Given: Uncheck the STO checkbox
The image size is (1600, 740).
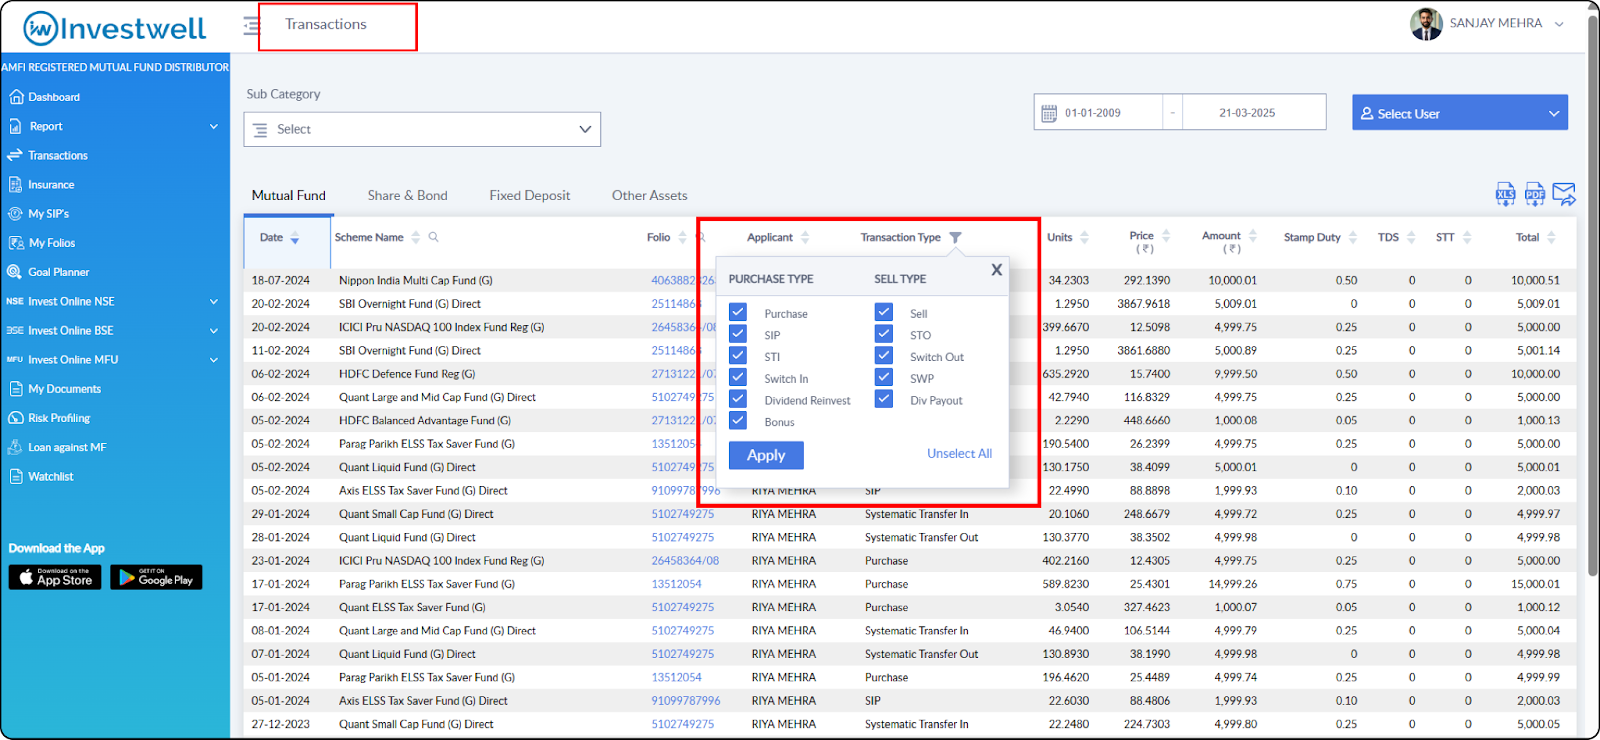Looking at the screenshot, I should coord(884,334).
